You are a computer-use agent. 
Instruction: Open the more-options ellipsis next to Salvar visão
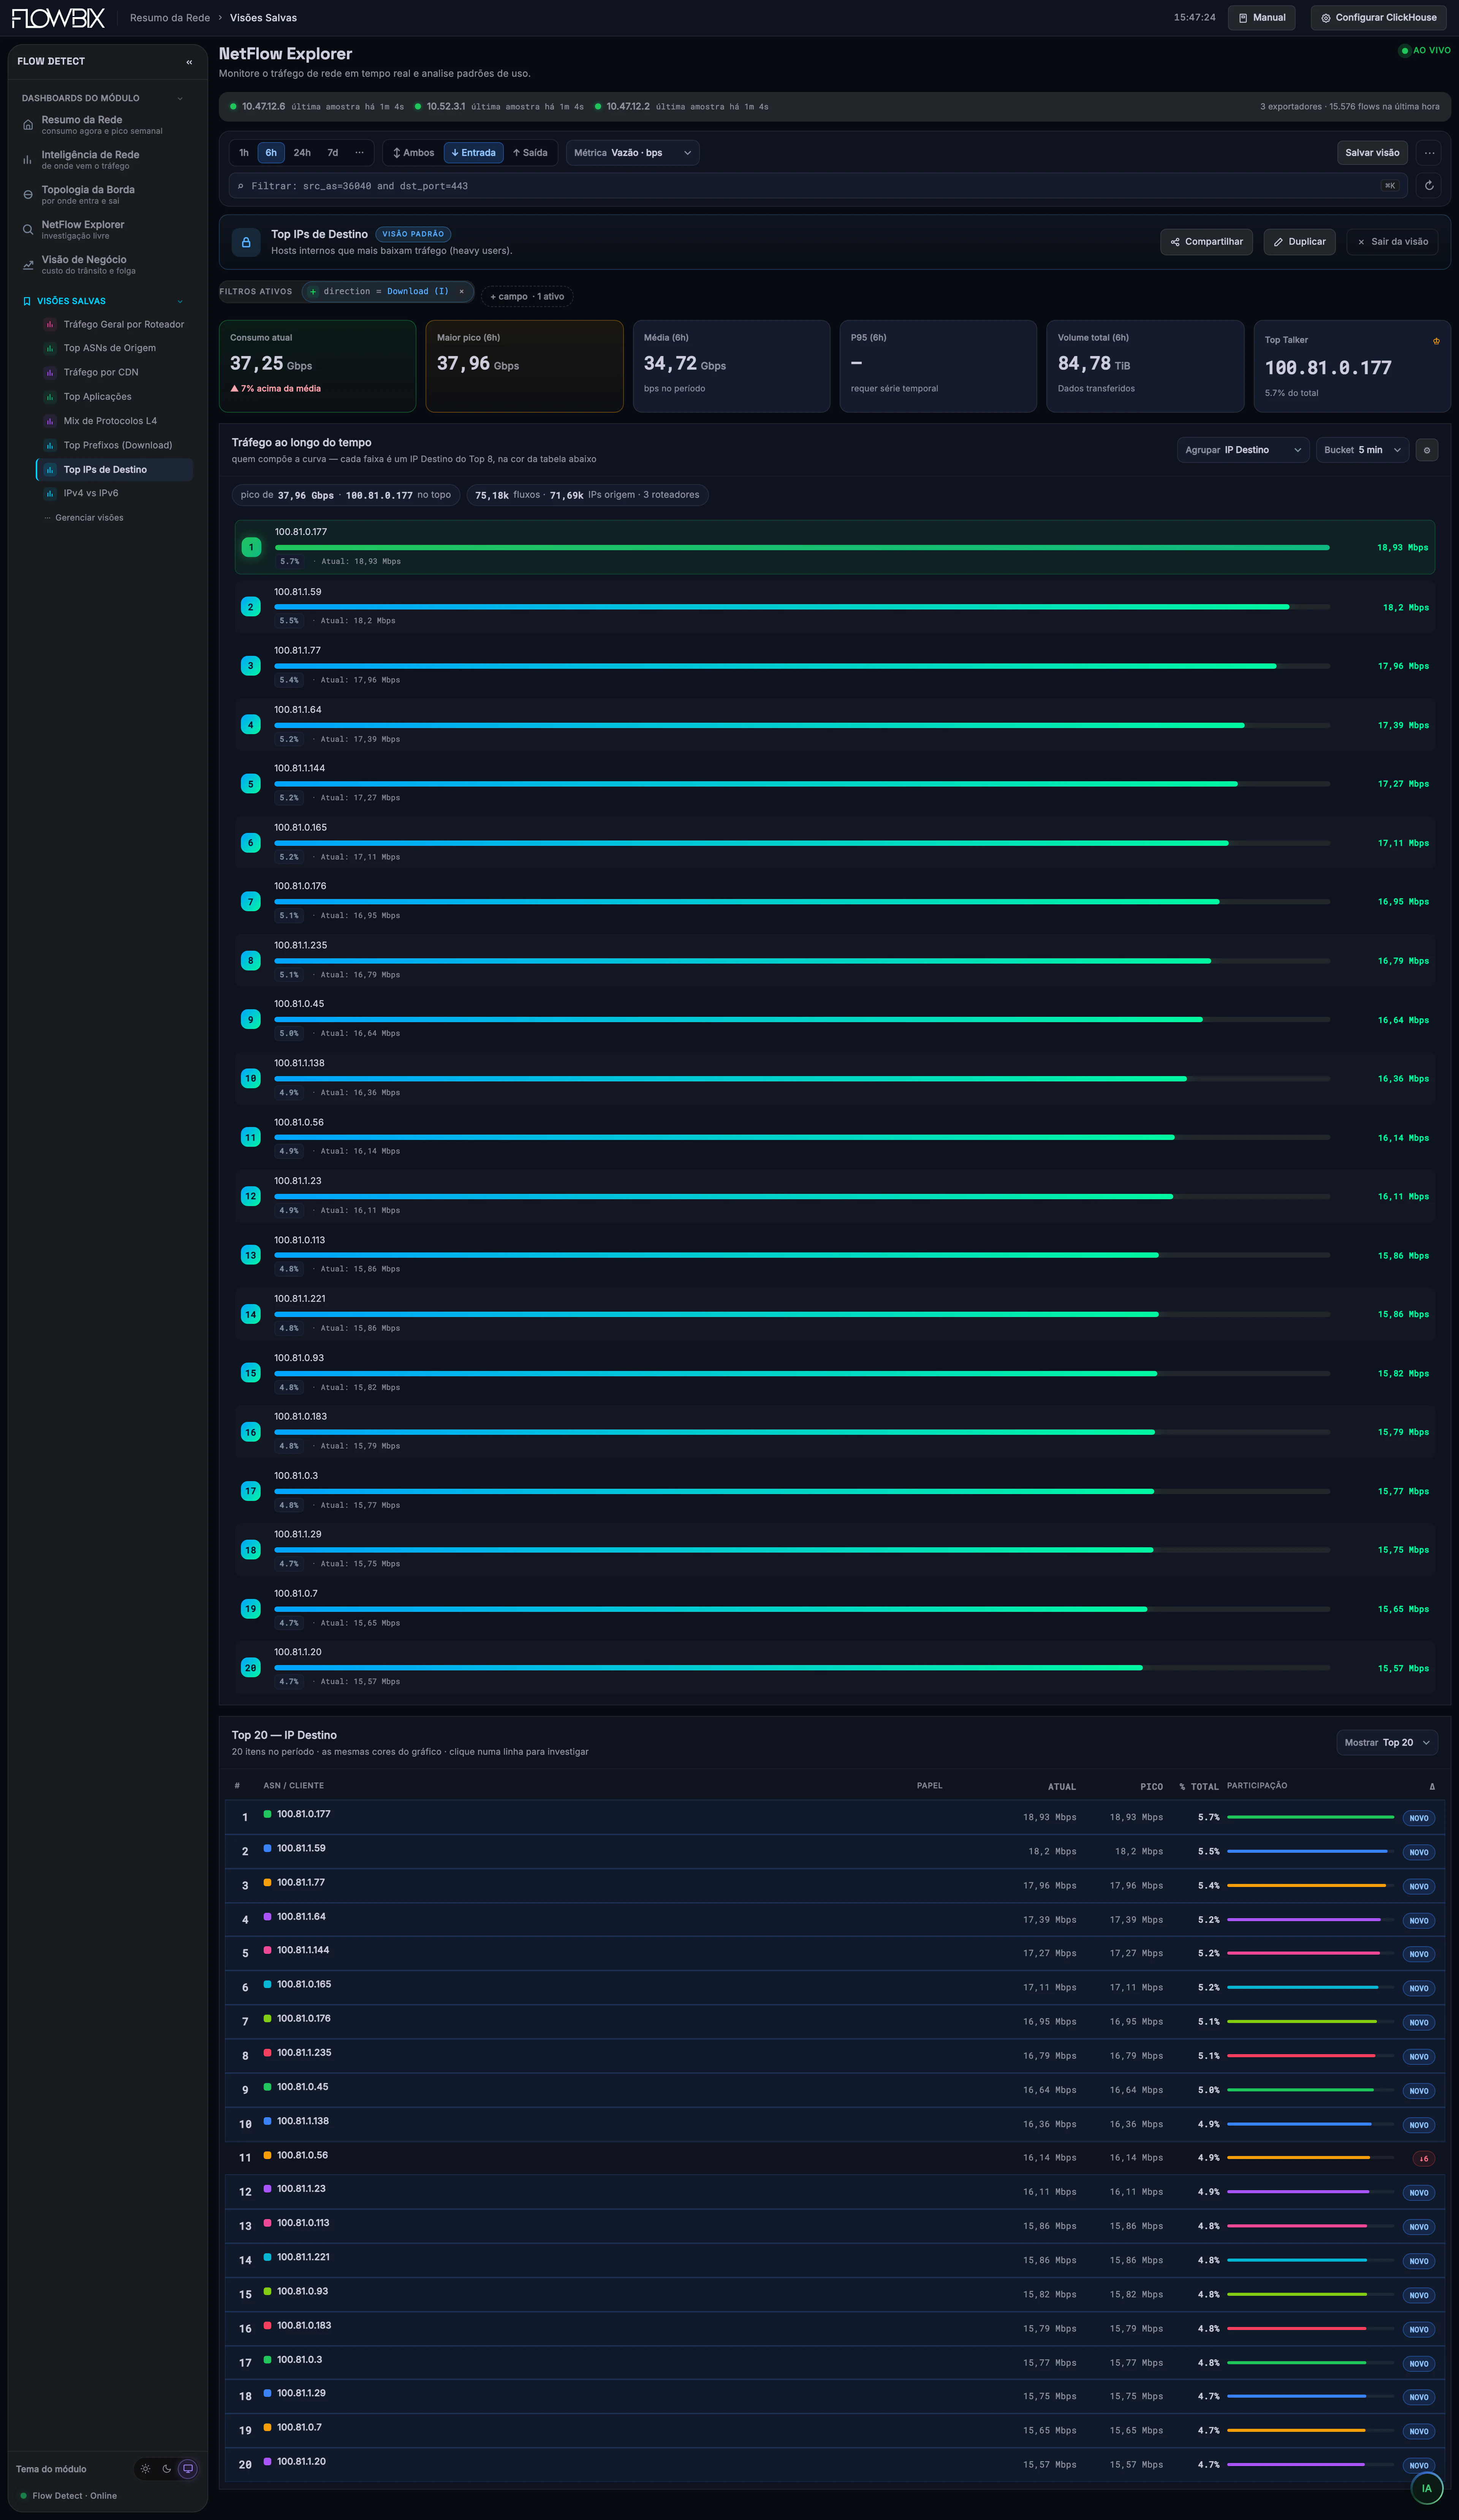click(x=1429, y=153)
